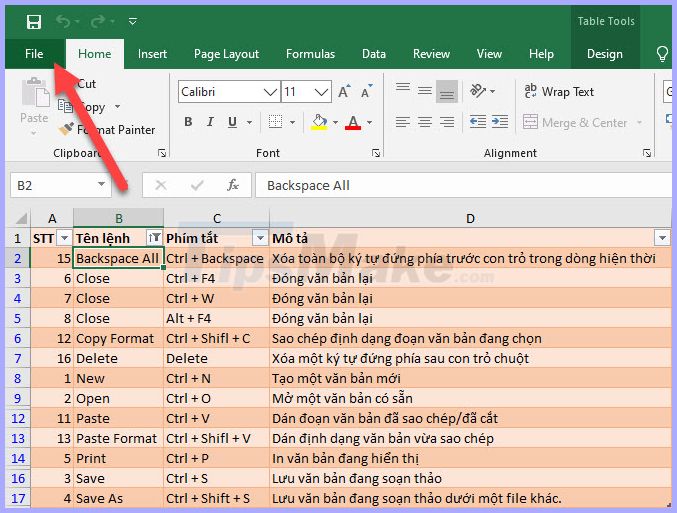677x513 pixels.
Task: Click the Decrease Font Size icon
Action: point(366,91)
